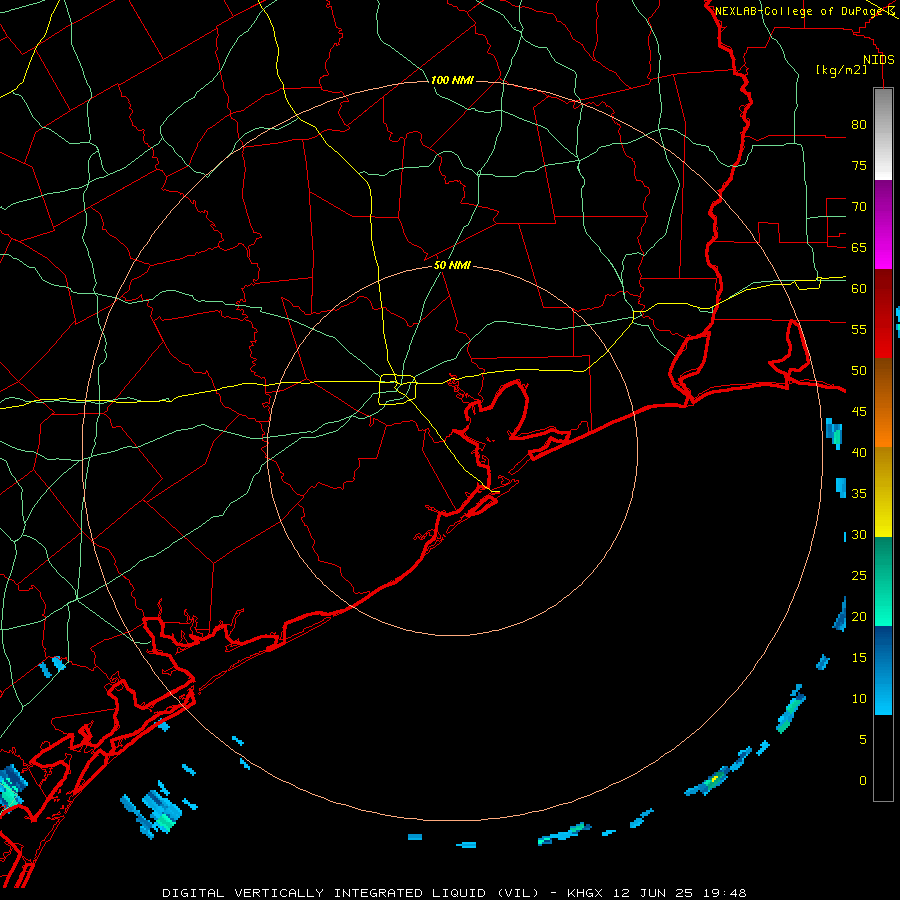Pick the gray-white segment of the color bar

click(x=883, y=134)
